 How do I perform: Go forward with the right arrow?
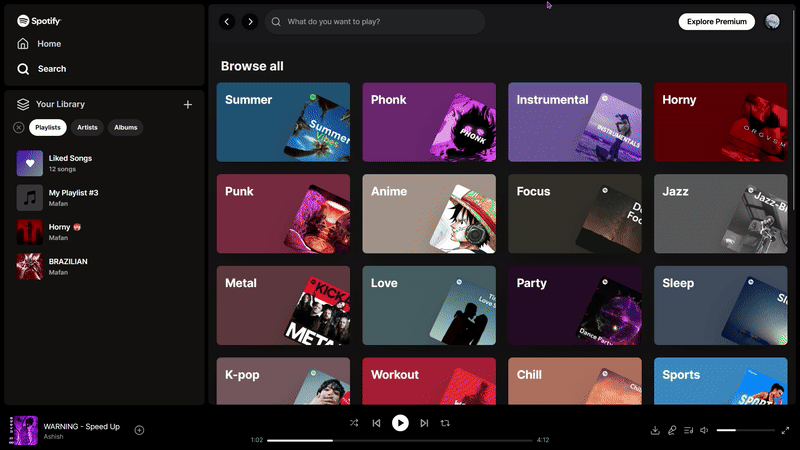(250, 21)
